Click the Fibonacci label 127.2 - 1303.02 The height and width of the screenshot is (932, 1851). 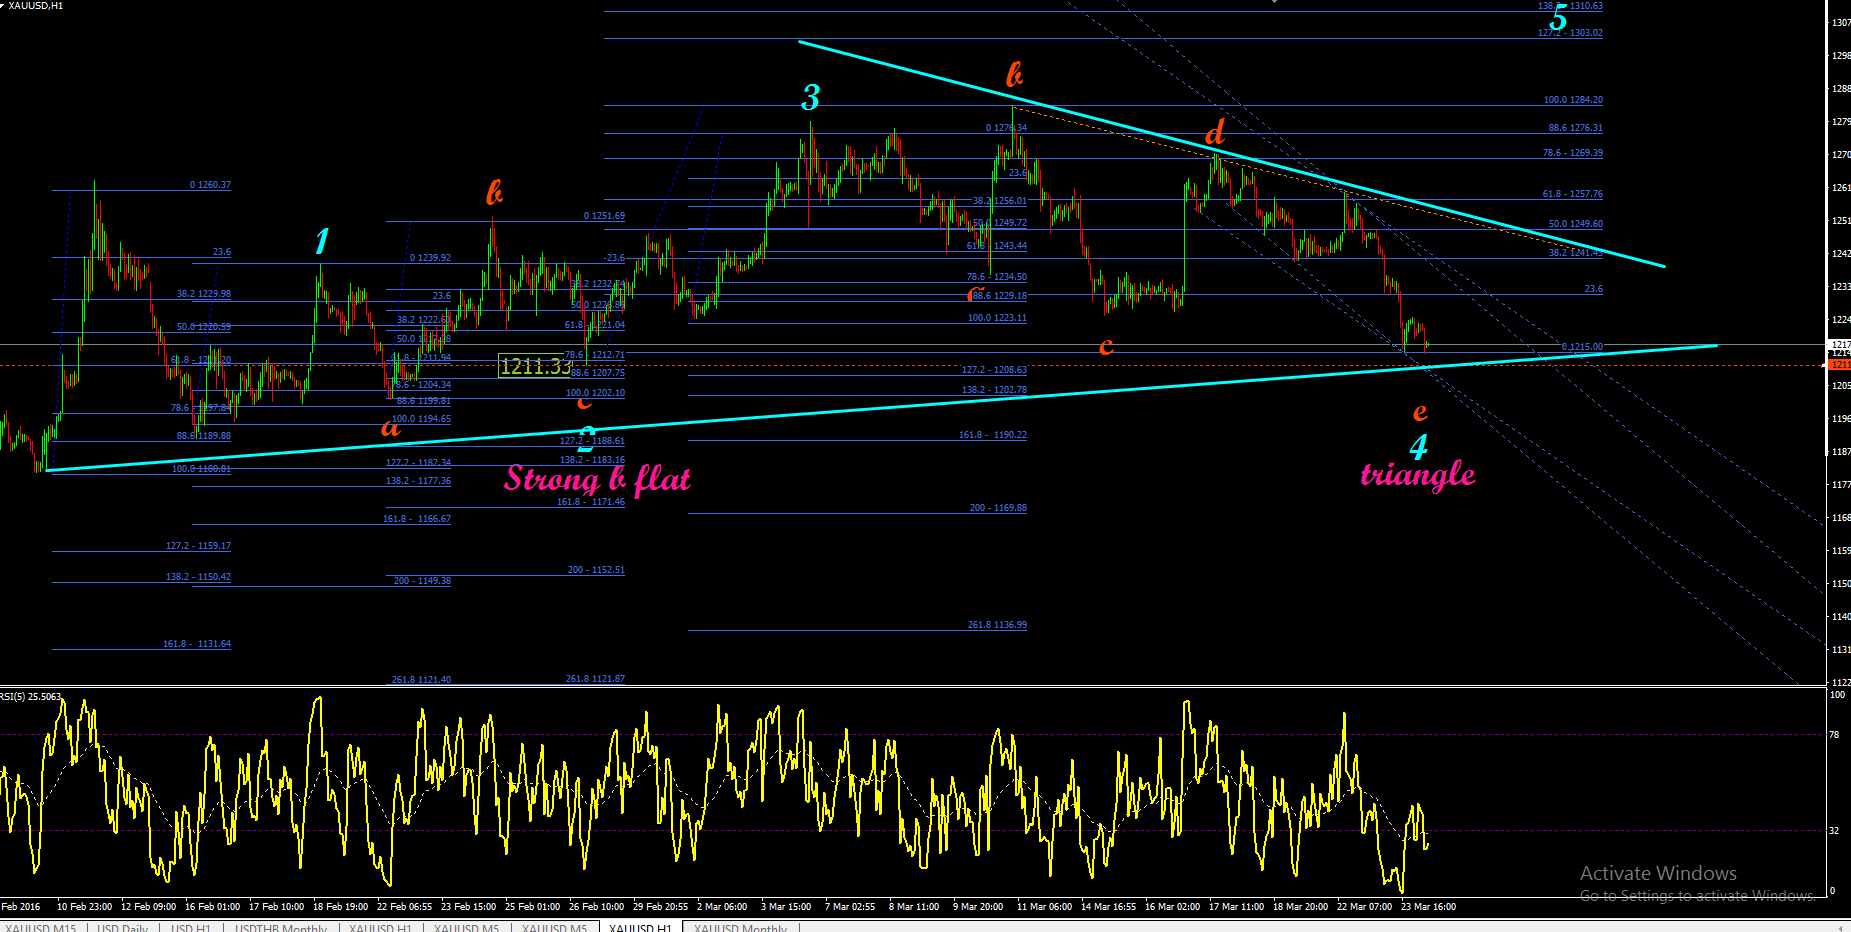[1570, 33]
